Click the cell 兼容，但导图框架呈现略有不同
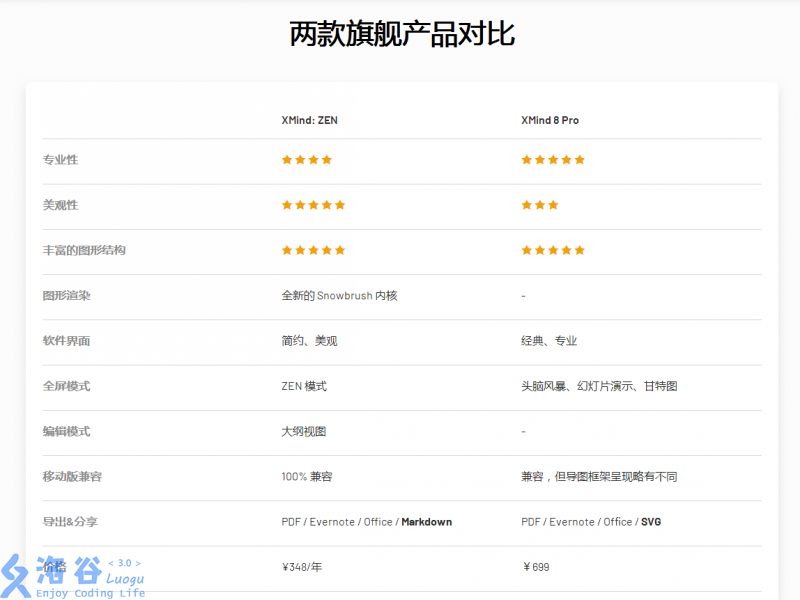Screen dimensions: 800x600 (x=599, y=477)
